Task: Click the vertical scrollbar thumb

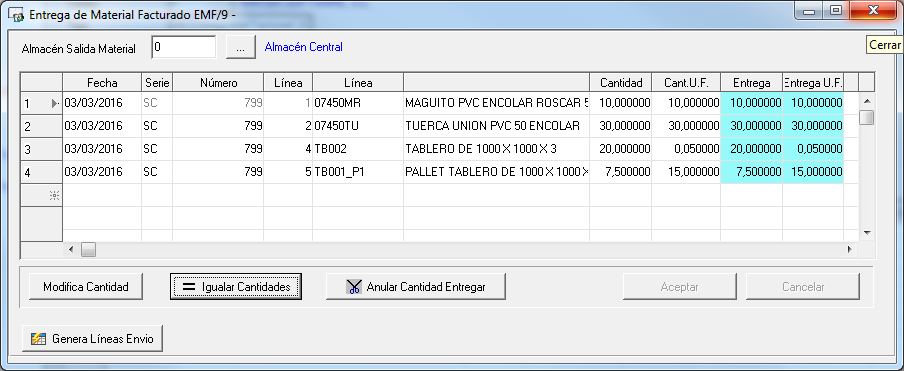Action: click(867, 117)
